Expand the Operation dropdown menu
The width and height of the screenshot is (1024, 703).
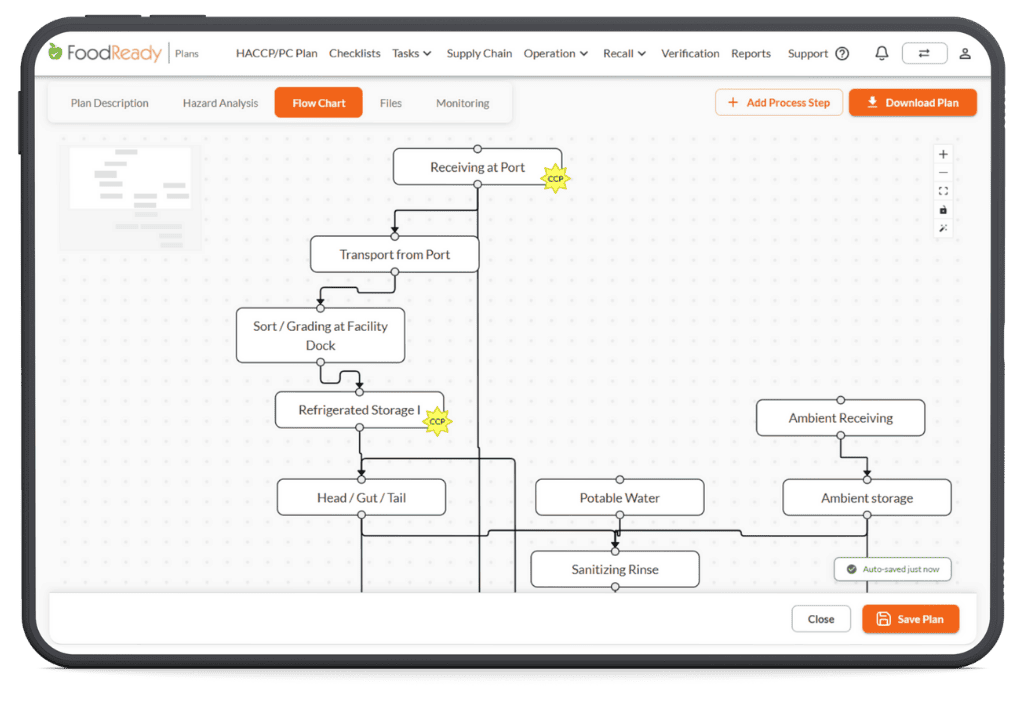tap(556, 54)
